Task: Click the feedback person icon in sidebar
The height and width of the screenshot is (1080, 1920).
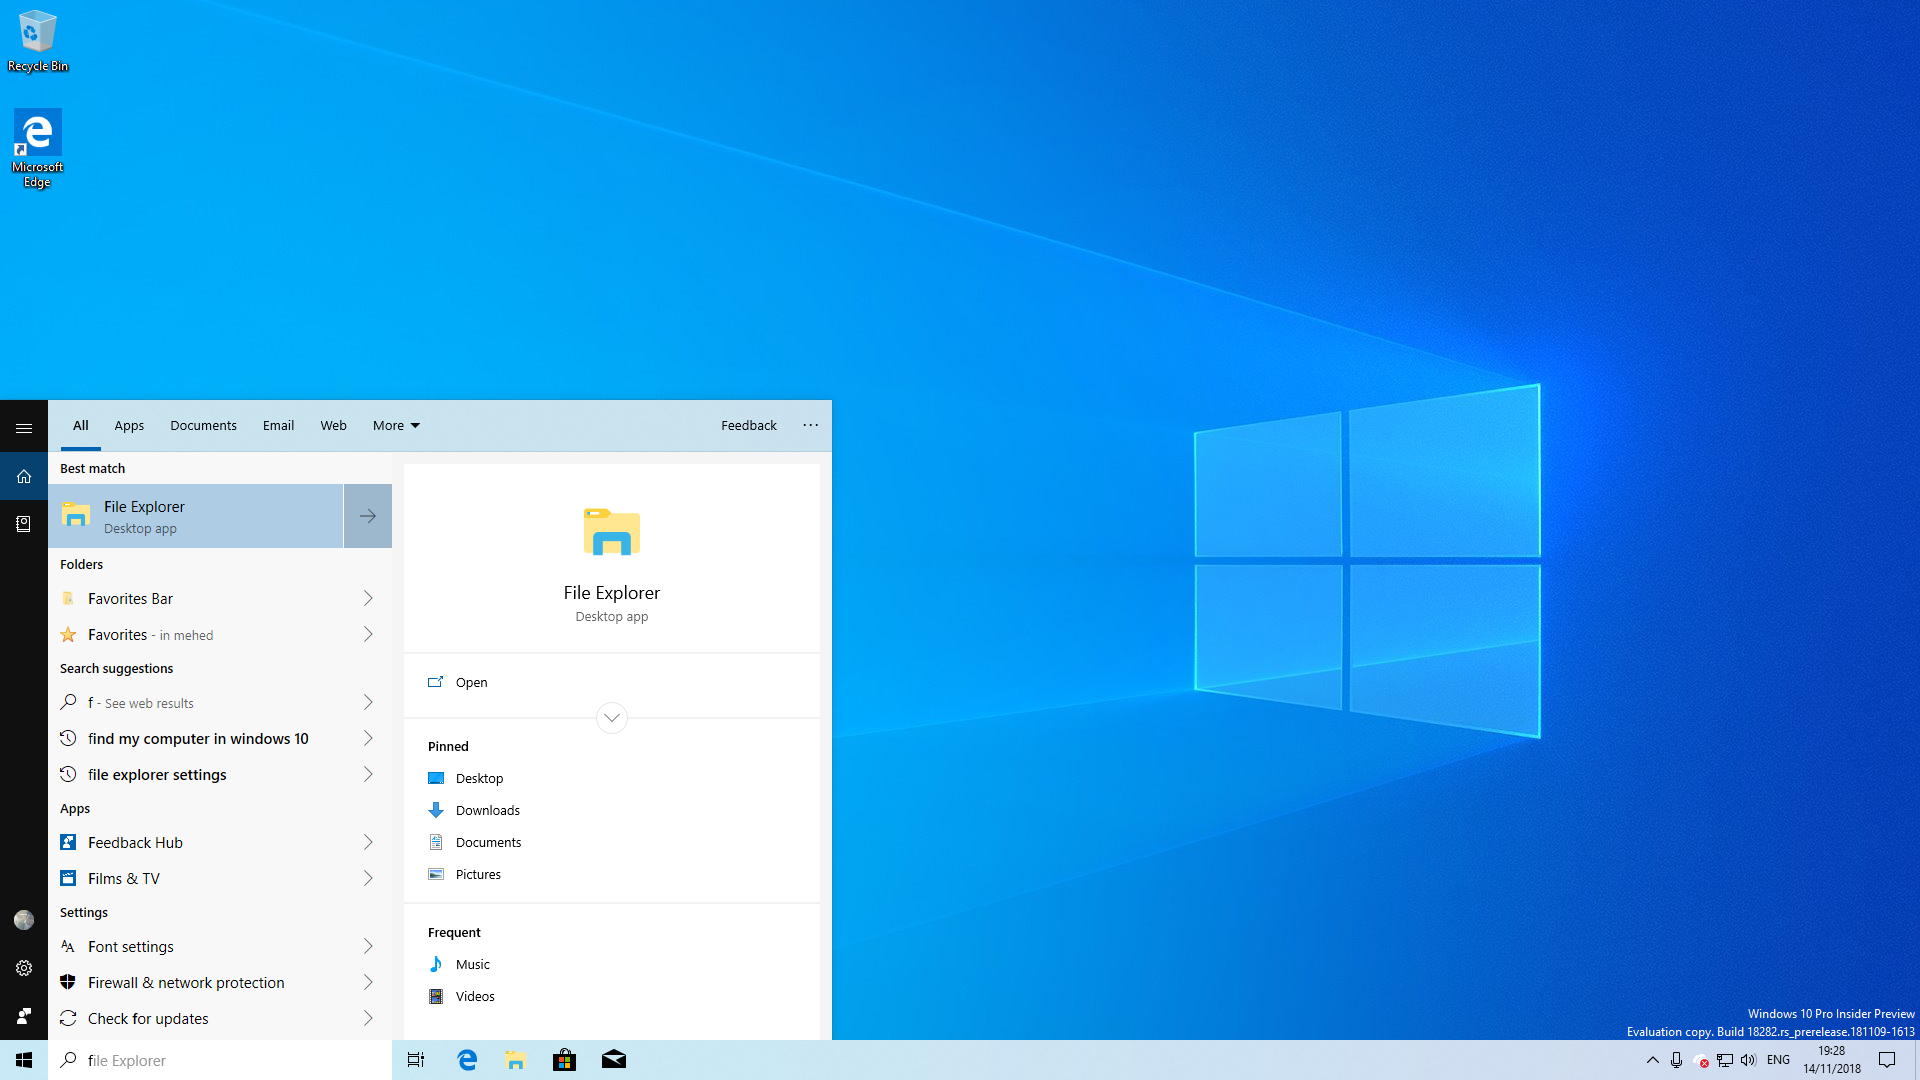Action: [x=24, y=1016]
